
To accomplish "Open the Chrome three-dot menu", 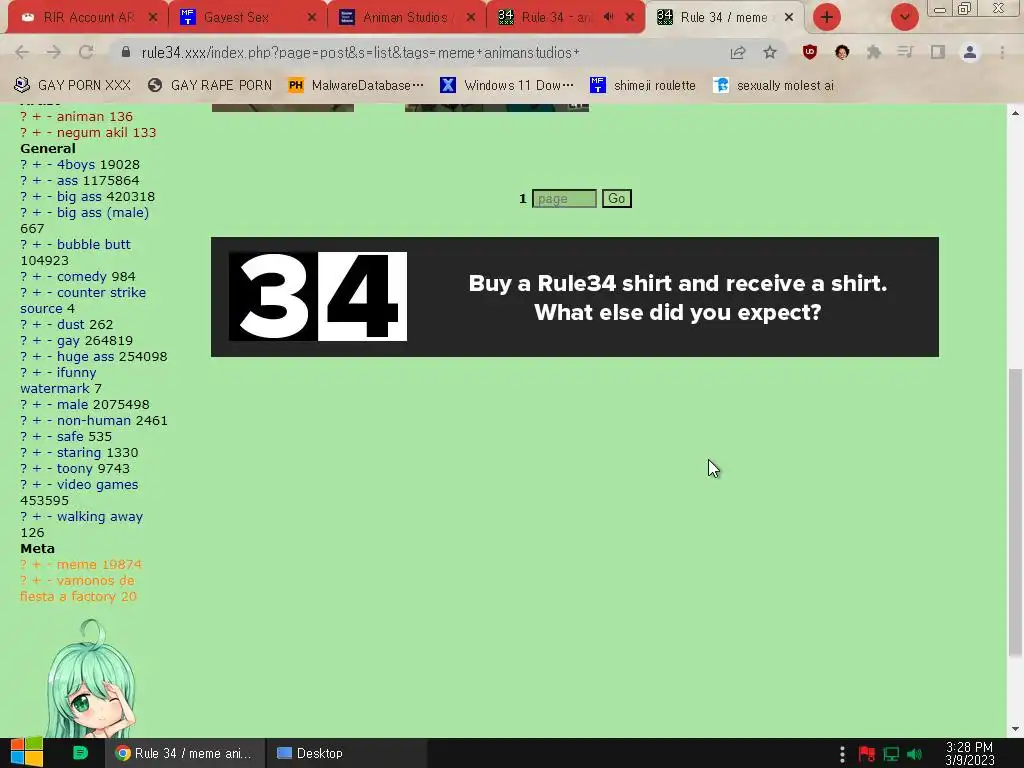I will 1002,52.
